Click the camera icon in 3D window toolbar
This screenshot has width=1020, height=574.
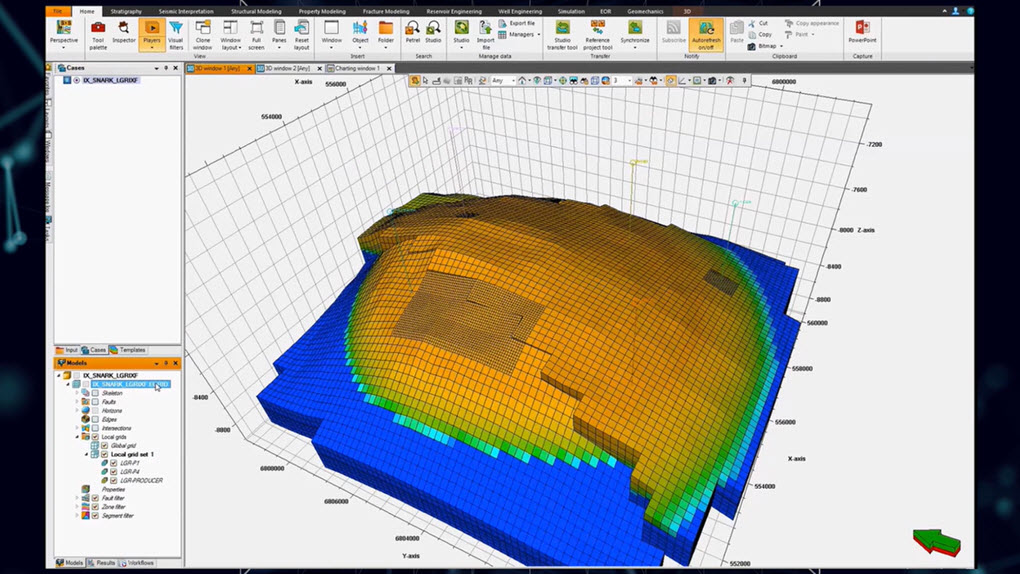[x=712, y=81]
